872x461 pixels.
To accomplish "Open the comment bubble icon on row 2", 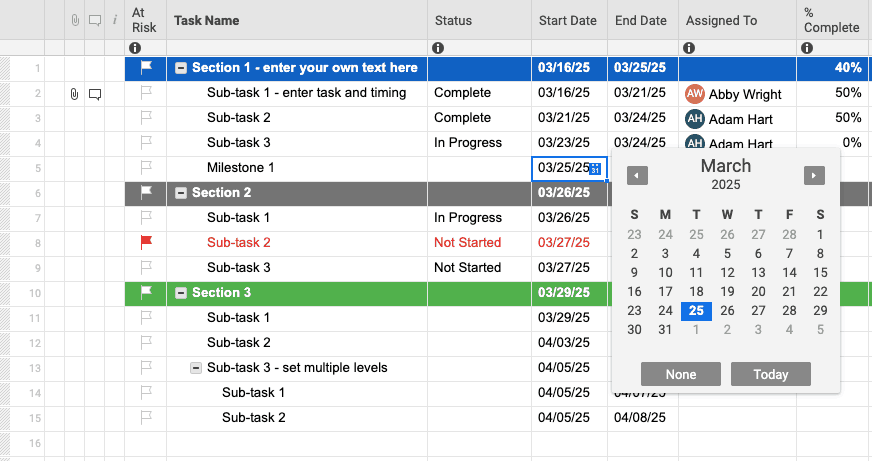I will coord(95,94).
